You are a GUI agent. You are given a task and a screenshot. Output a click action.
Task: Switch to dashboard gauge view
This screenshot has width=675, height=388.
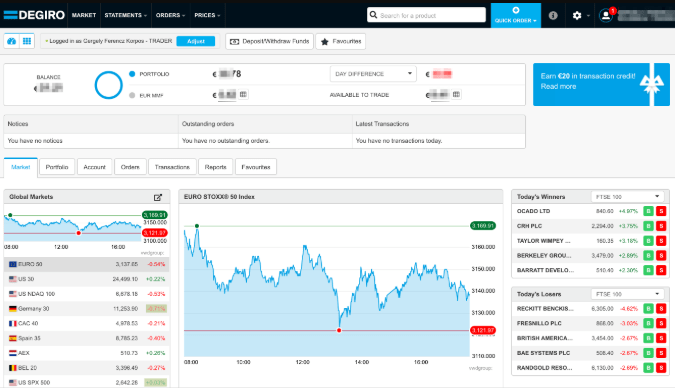[x=12, y=41]
